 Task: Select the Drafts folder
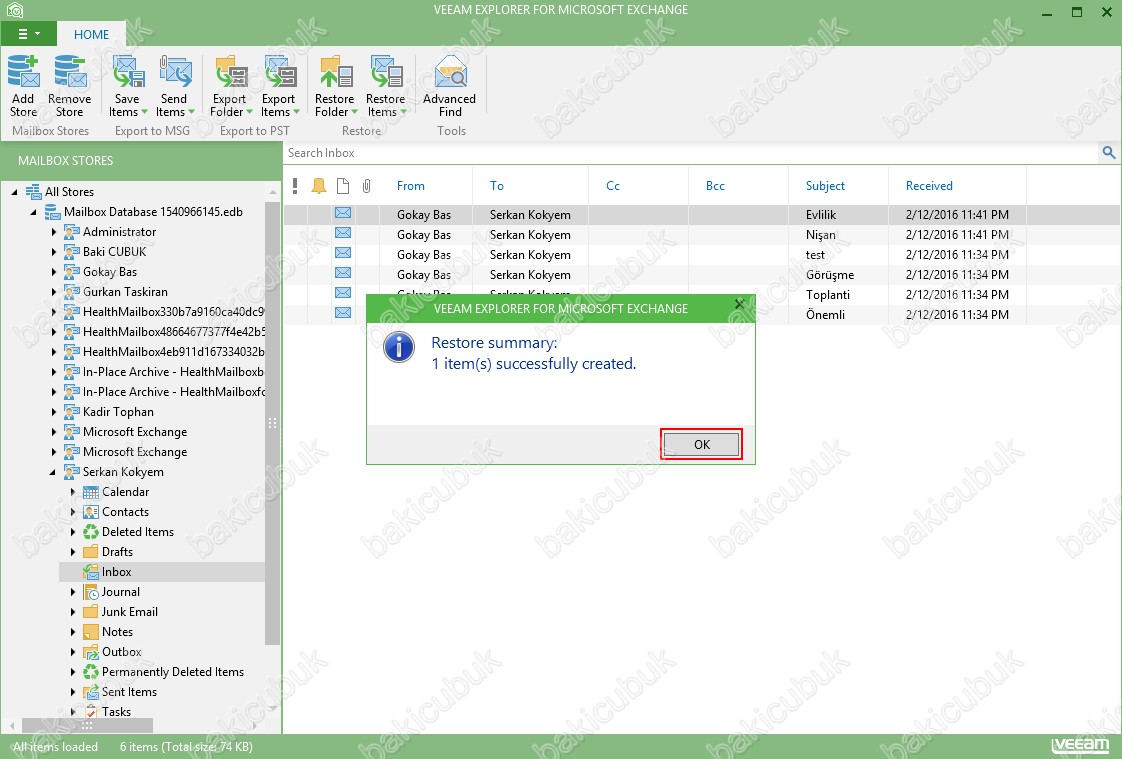(x=117, y=552)
